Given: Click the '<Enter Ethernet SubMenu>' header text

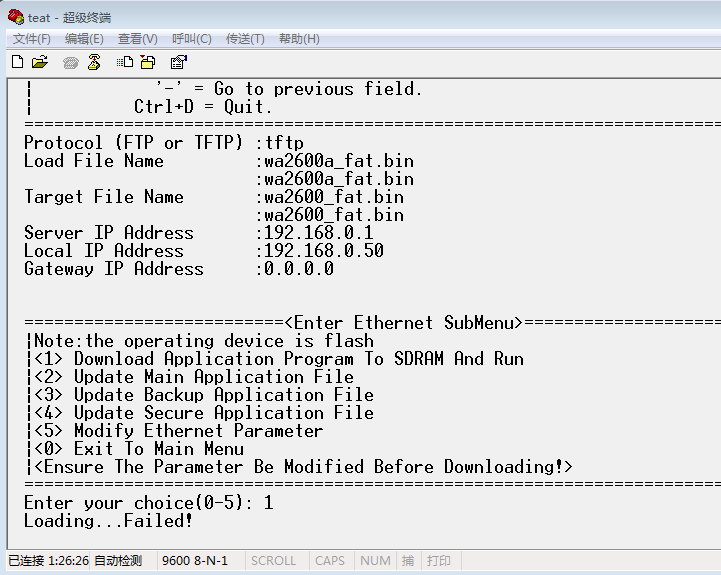Looking at the screenshot, I should point(404,322).
